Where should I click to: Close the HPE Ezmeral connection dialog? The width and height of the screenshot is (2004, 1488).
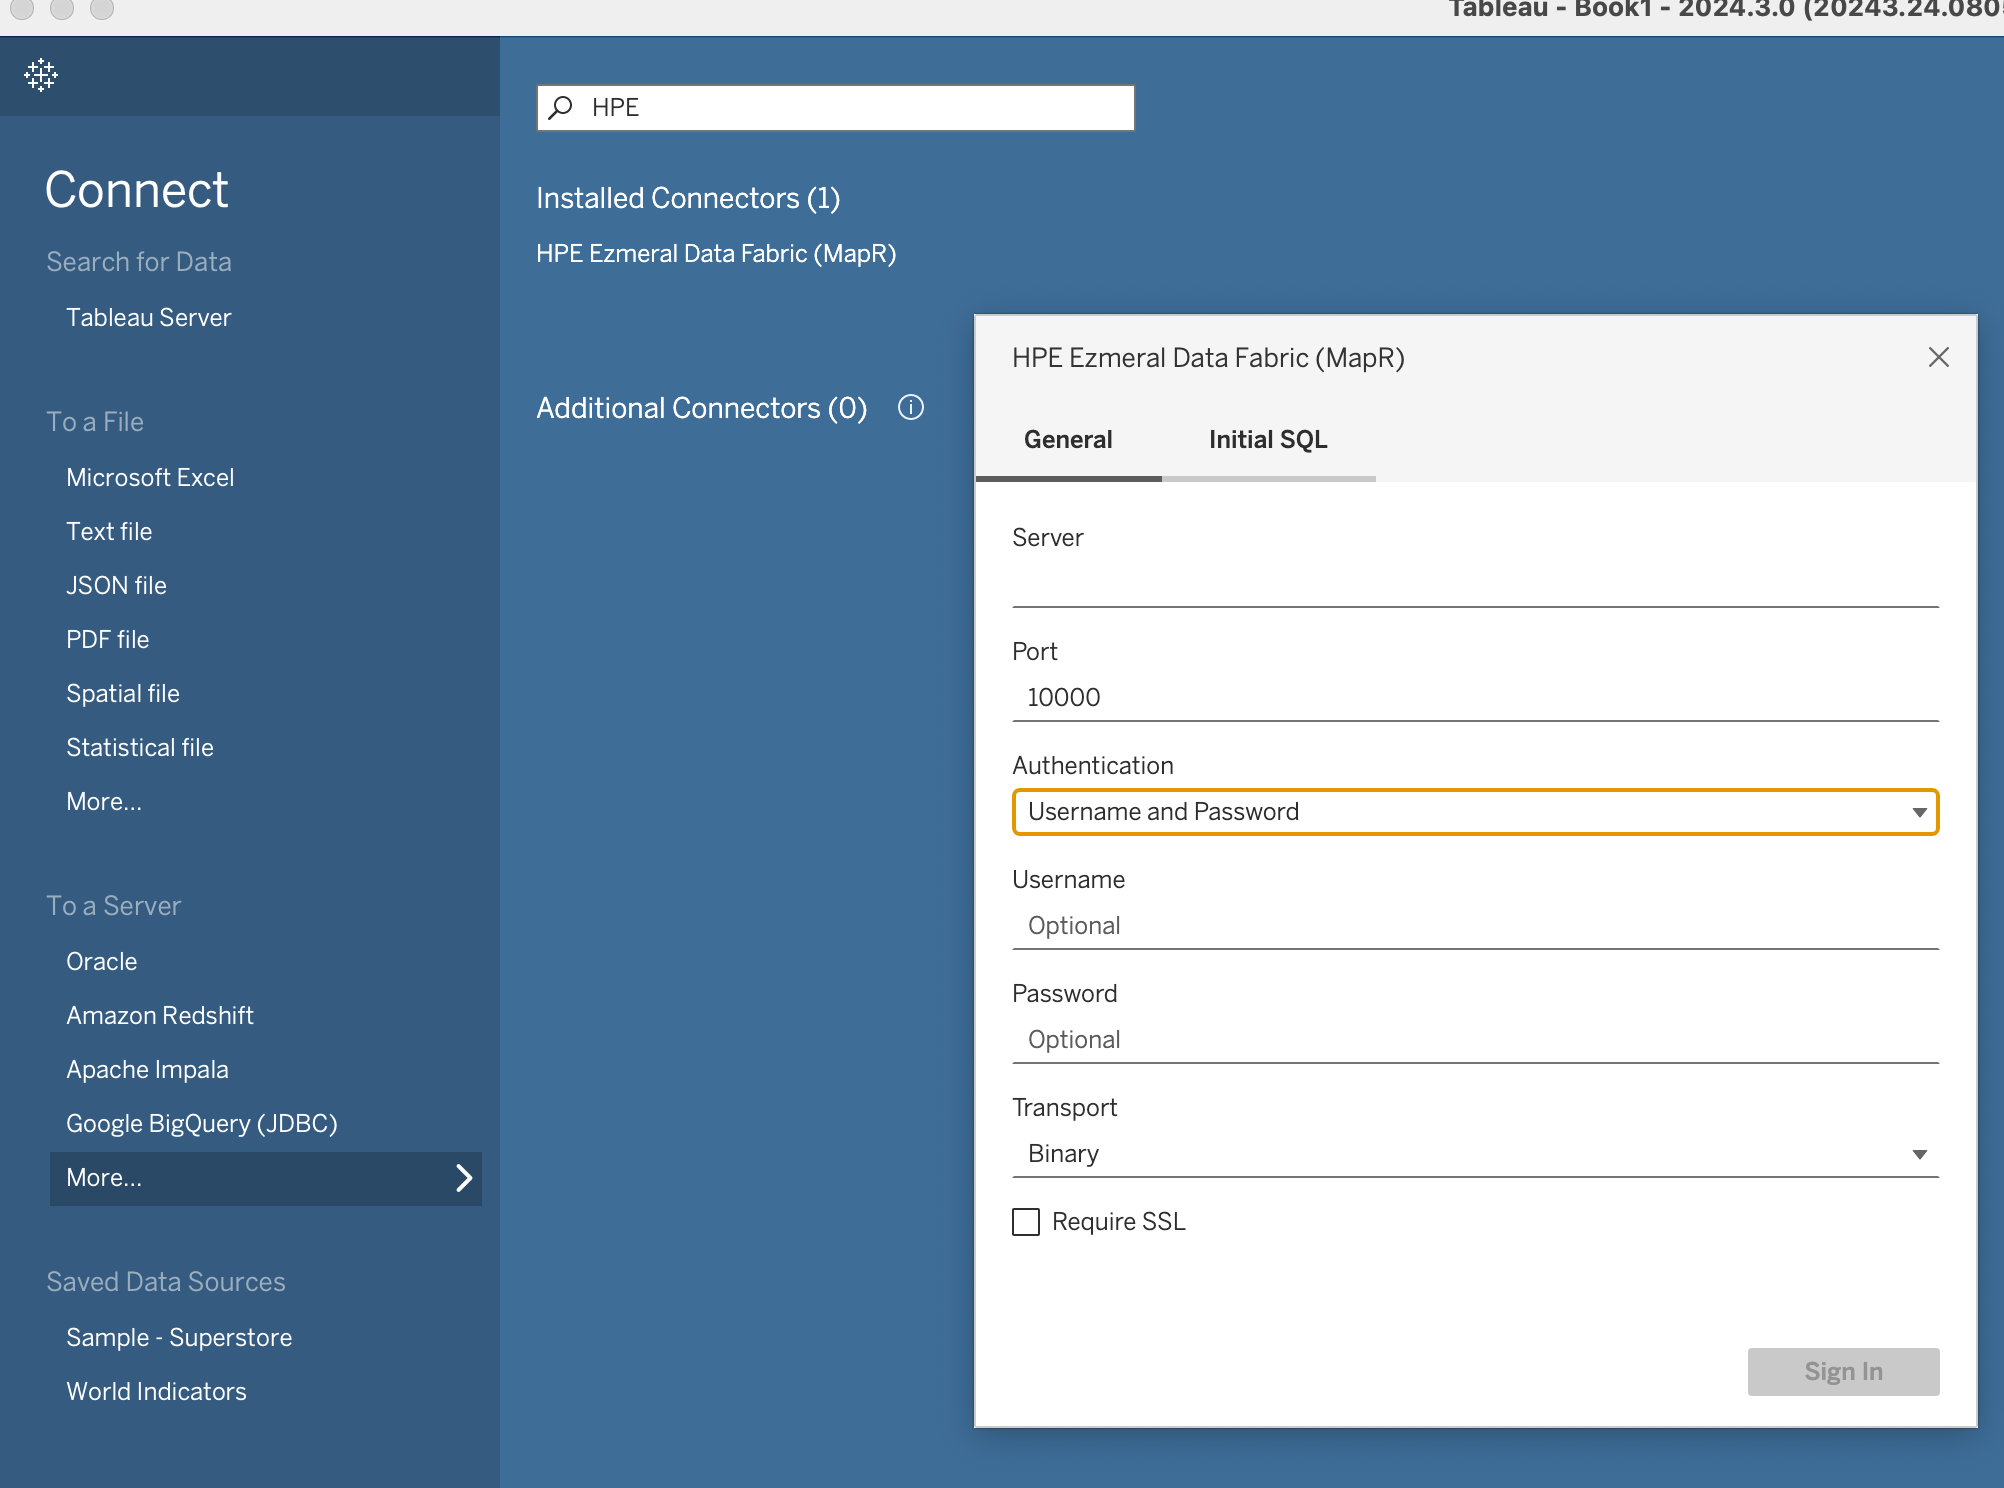click(1938, 357)
